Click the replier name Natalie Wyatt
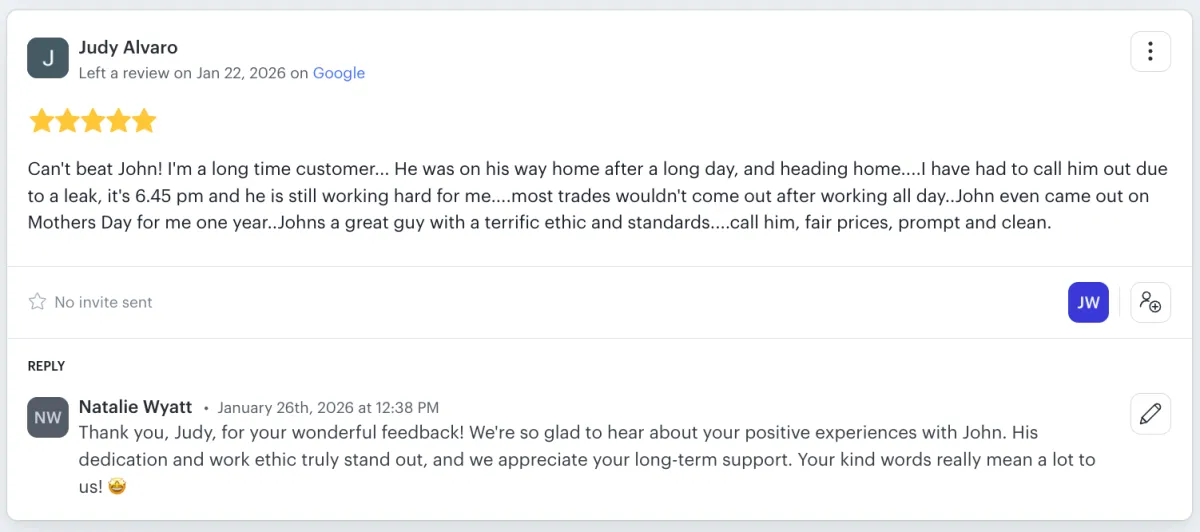Image resolution: width=1200 pixels, height=532 pixels. click(x=135, y=407)
